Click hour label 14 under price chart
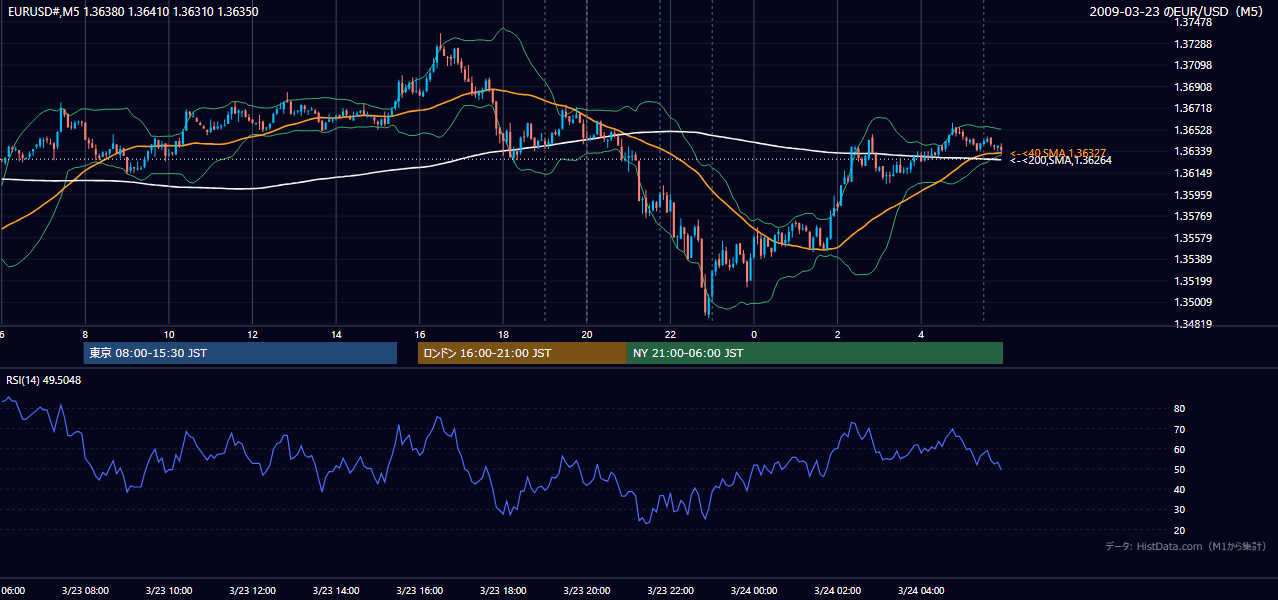Image resolution: width=1278 pixels, height=600 pixels. click(x=336, y=335)
